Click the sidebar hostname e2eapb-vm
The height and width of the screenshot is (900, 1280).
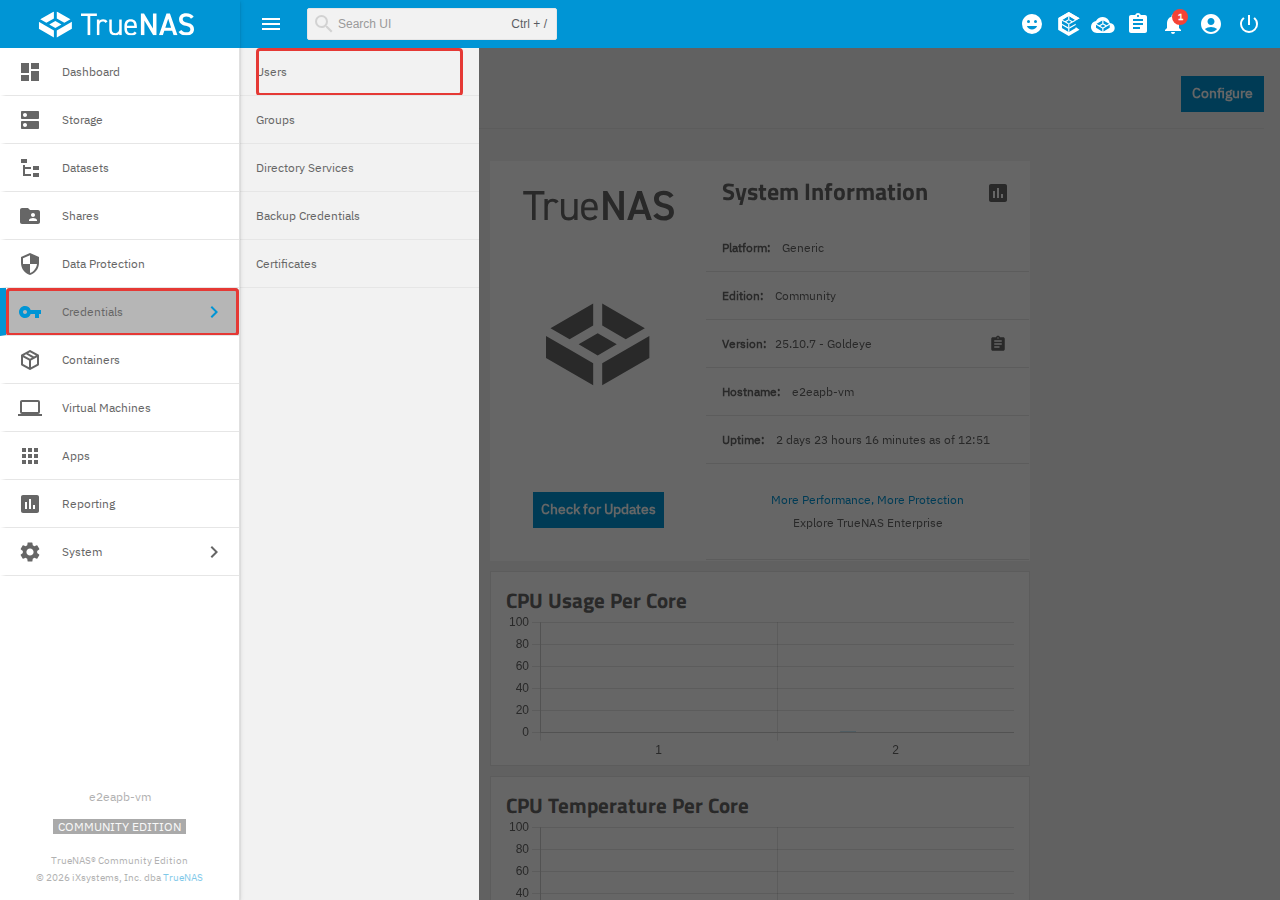[120, 797]
